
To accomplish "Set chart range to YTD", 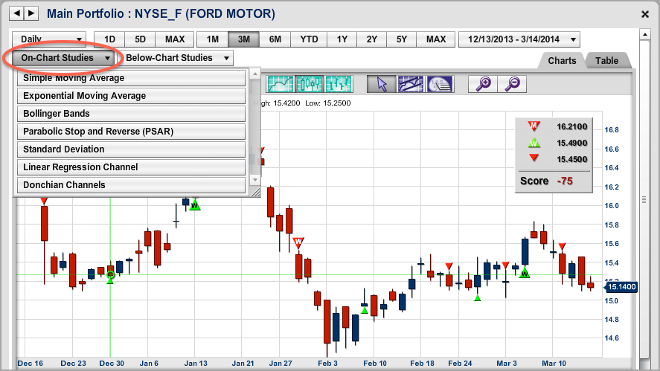I will pos(309,39).
